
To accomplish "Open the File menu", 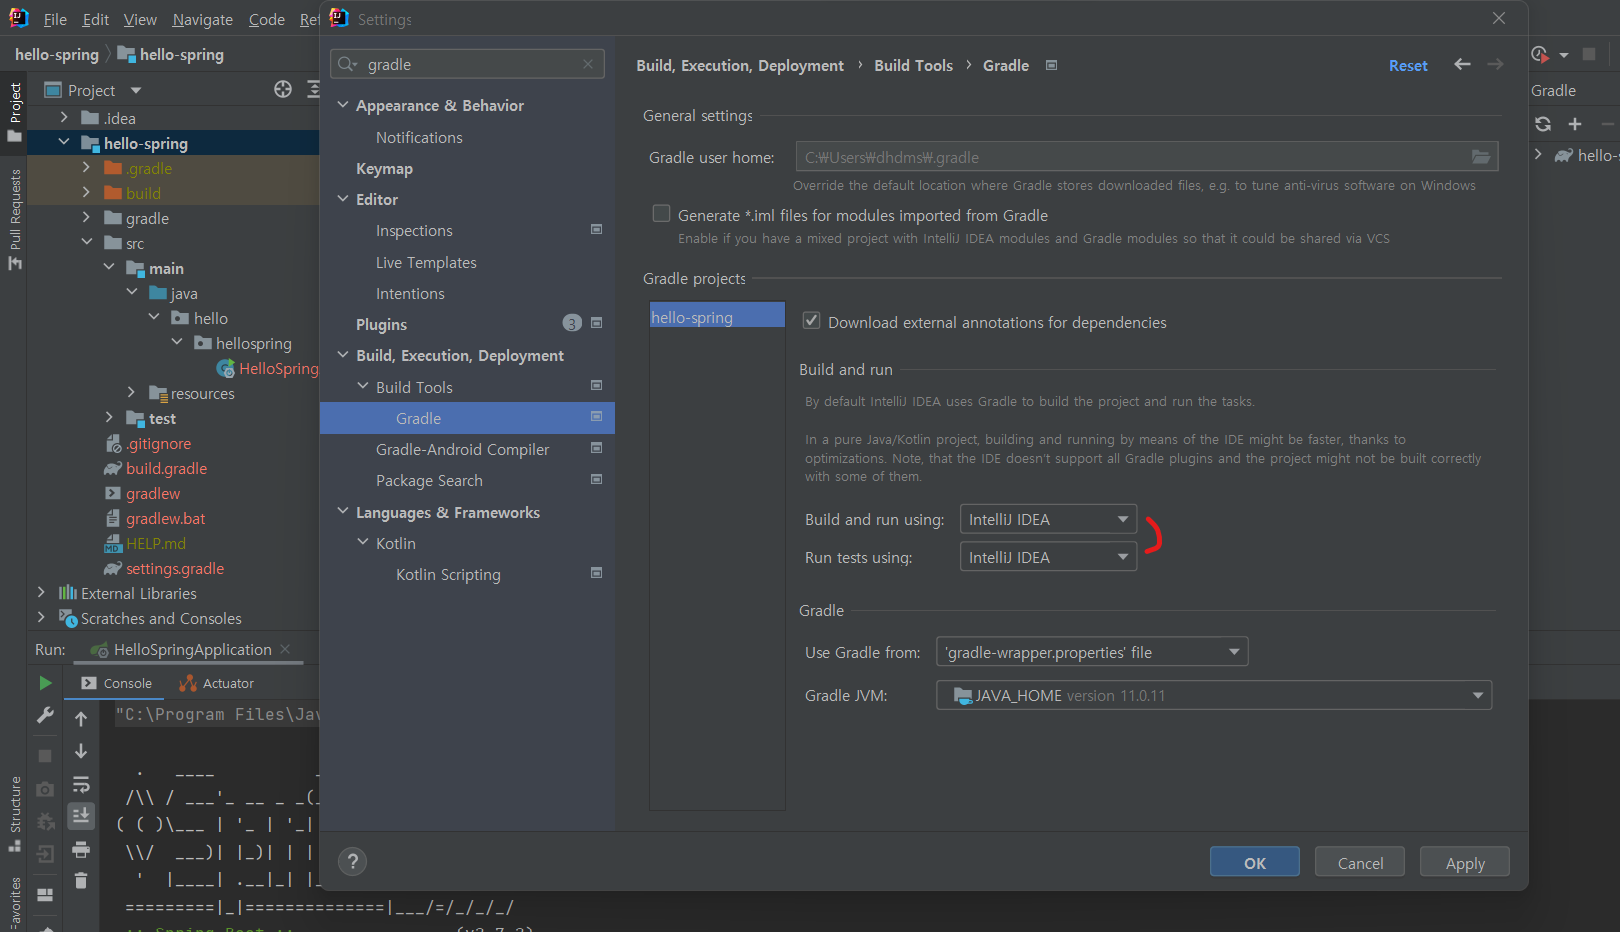I will (x=55, y=19).
